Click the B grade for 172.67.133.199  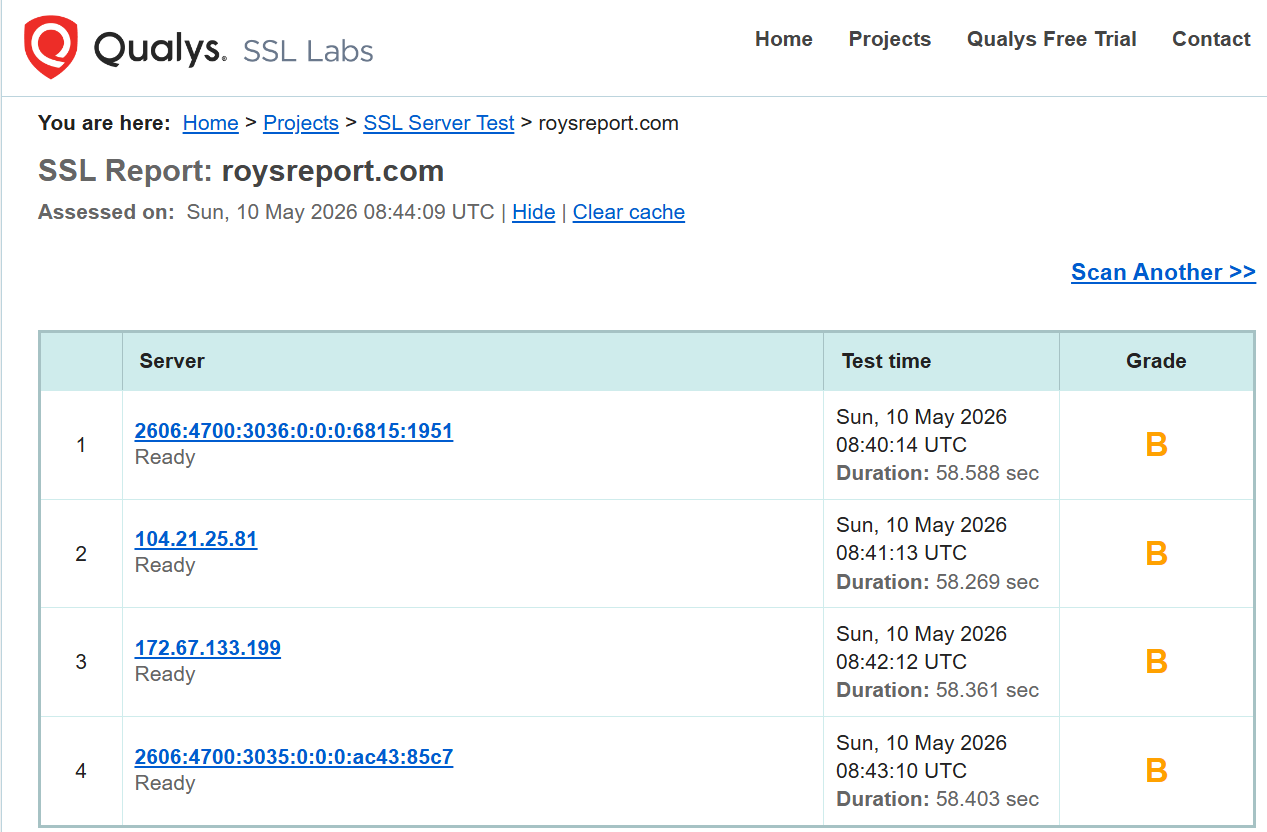[1156, 662]
